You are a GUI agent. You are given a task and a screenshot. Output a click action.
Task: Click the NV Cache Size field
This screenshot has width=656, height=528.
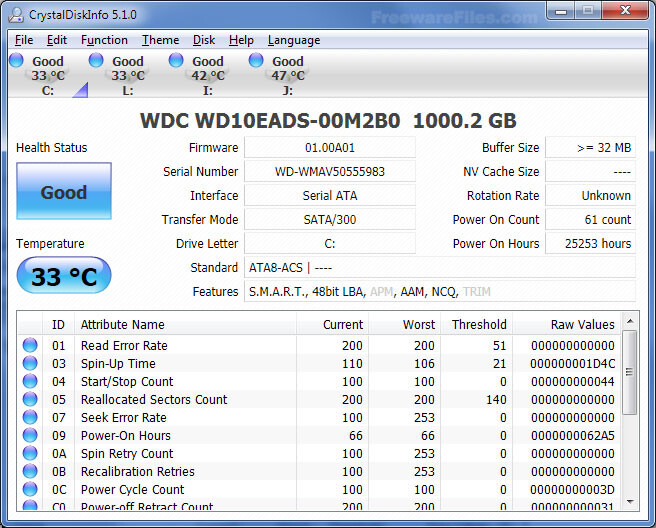click(x=590, y=172)
